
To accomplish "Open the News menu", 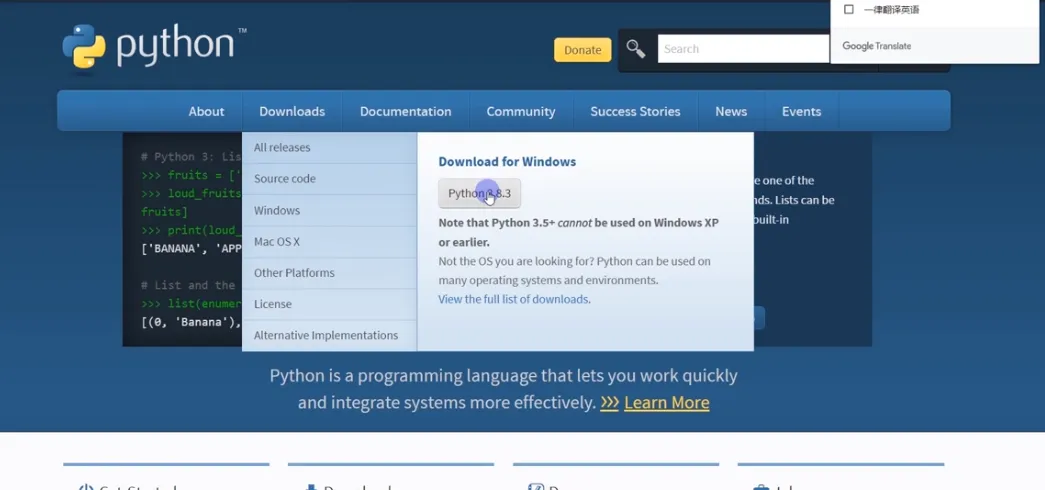I will pyautogui.click(x=731, y=111).
